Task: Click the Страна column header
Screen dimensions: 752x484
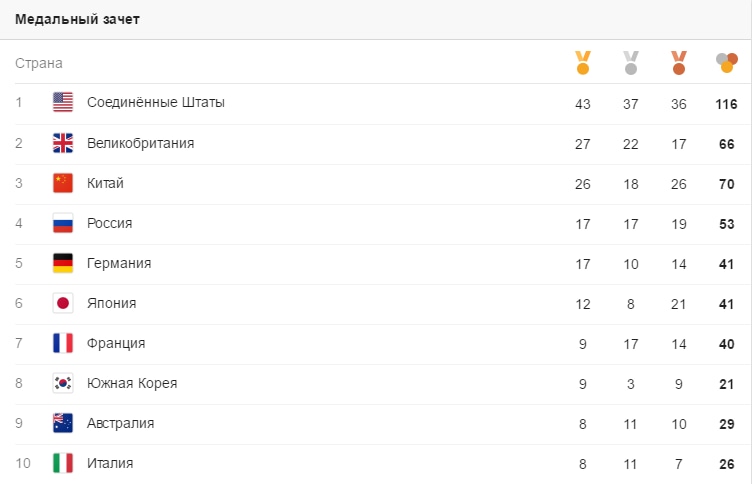Action: [39, 63]
